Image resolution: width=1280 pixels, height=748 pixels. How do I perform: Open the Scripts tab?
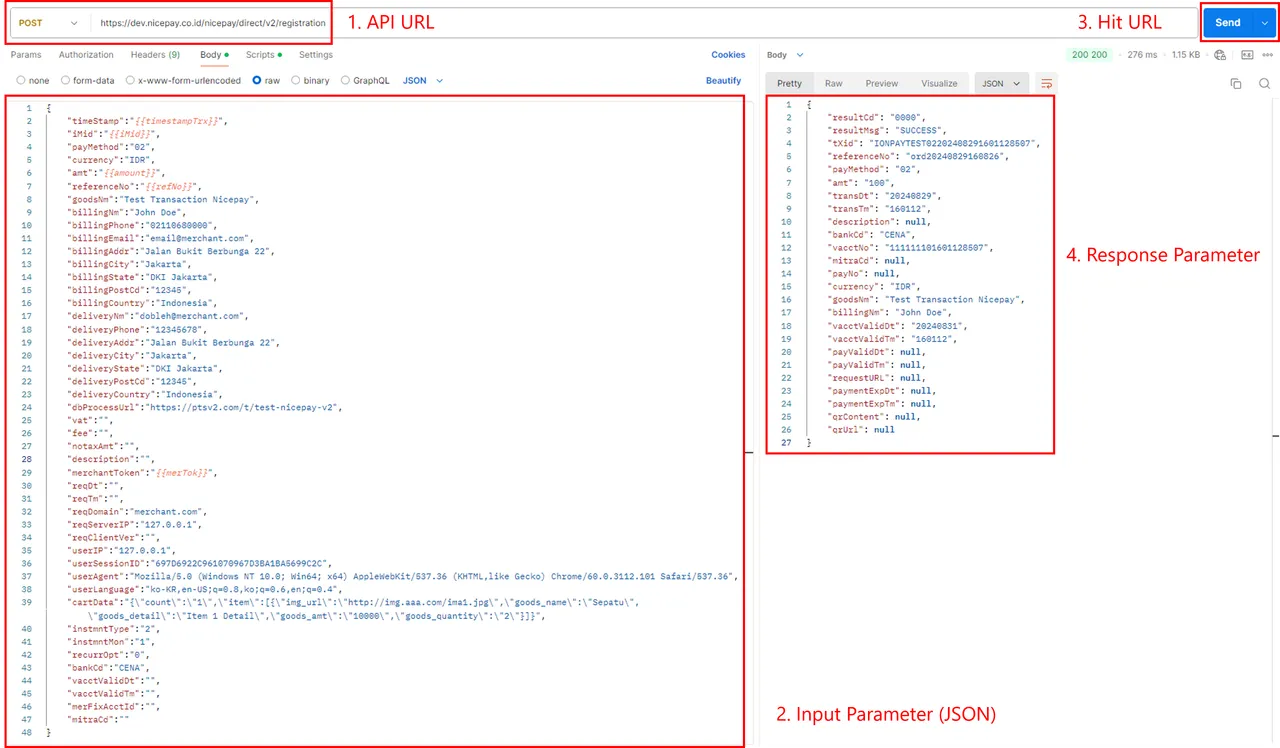259,55
